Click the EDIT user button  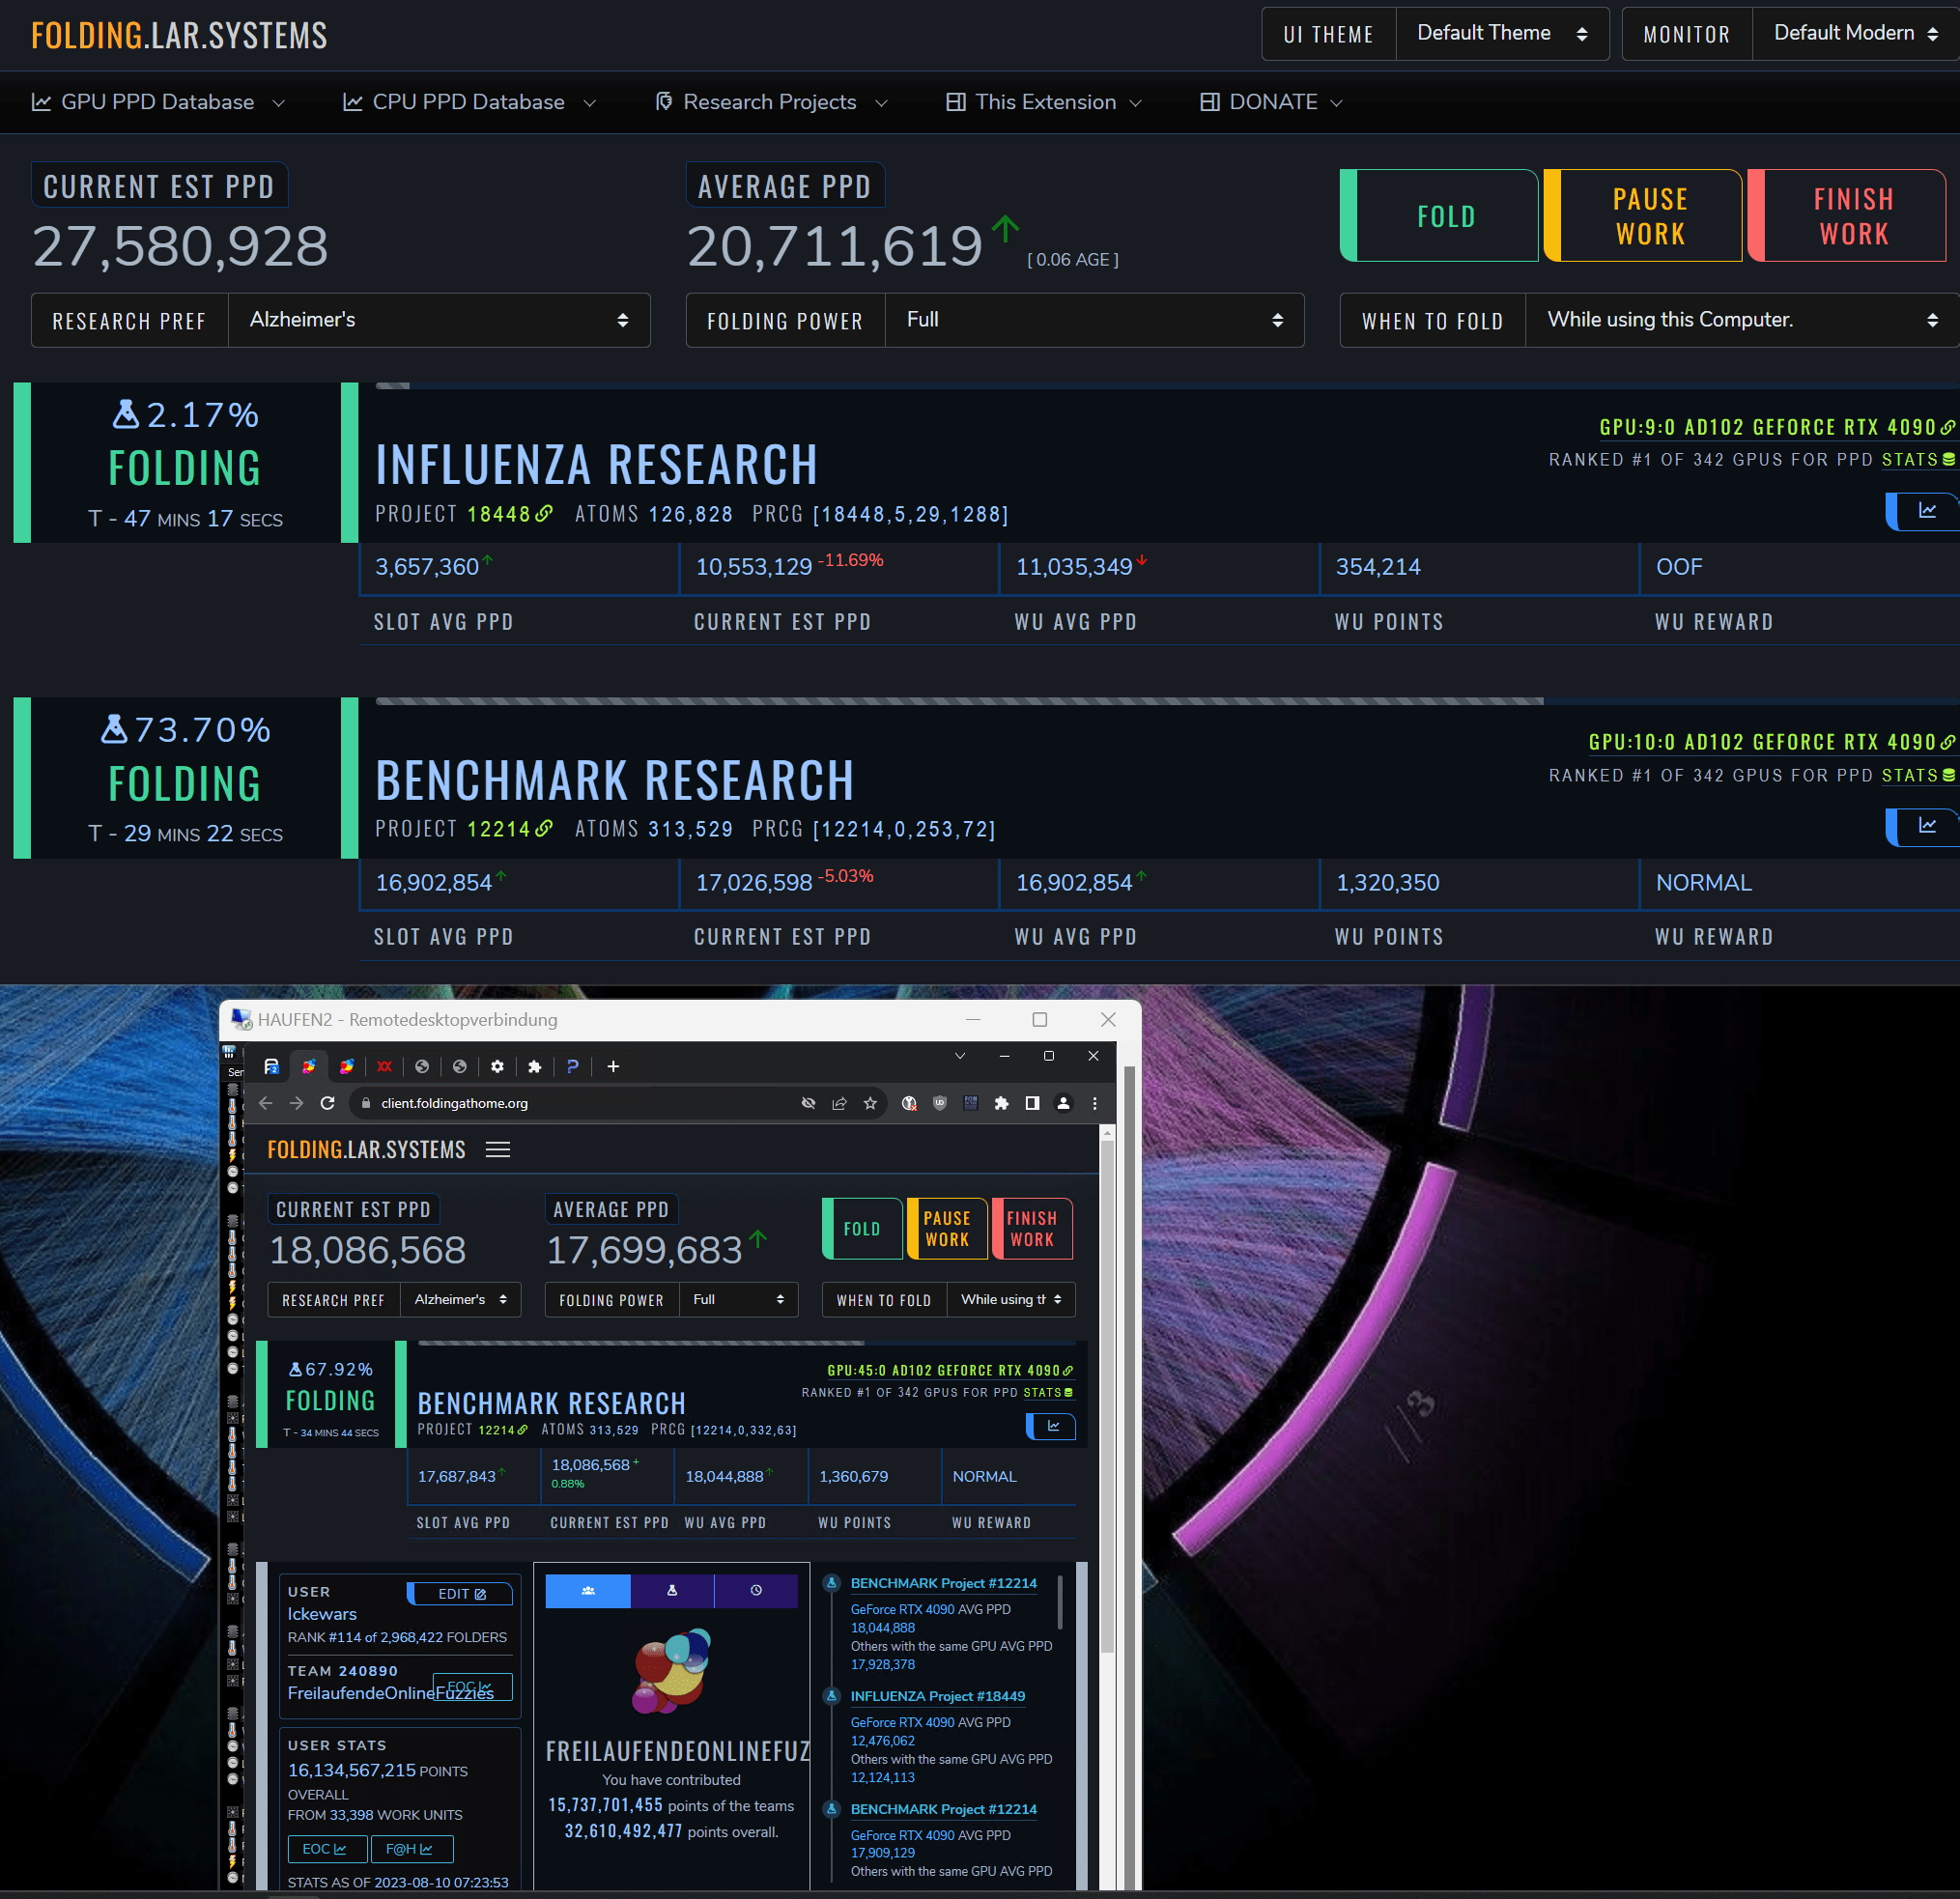point(460,1594)
